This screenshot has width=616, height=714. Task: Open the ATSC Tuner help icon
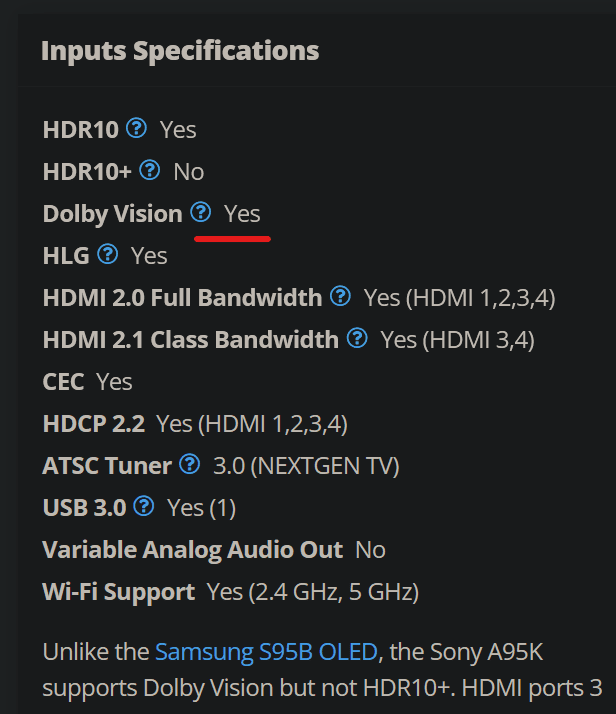189,464
